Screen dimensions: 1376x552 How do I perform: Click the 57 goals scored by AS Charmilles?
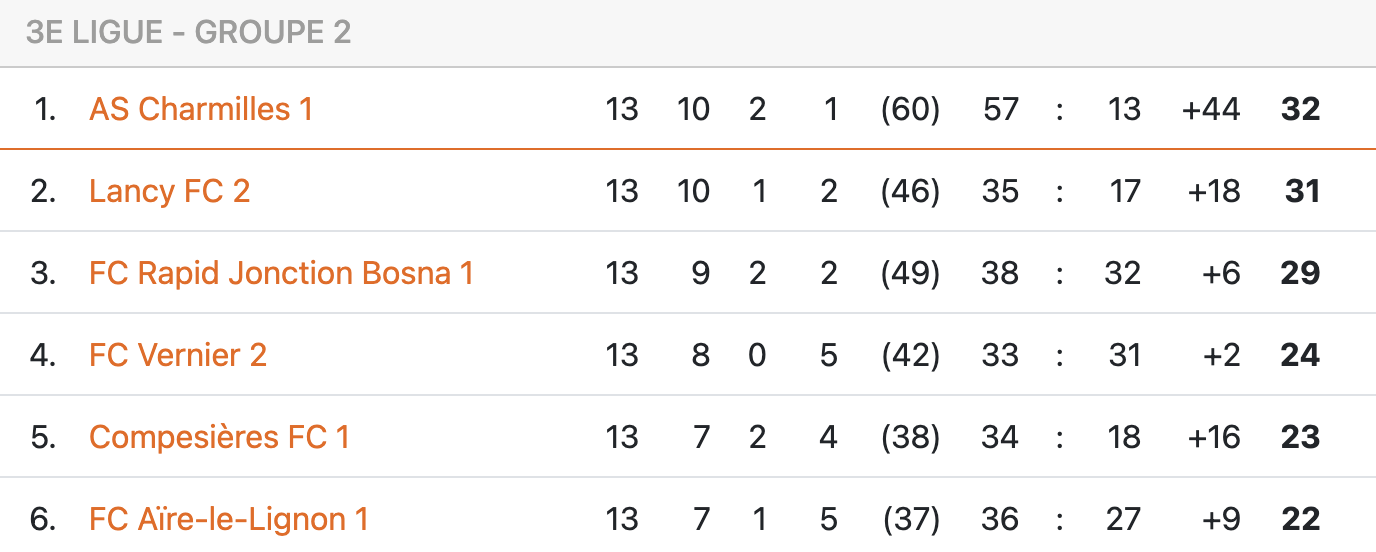[1000, 109]
